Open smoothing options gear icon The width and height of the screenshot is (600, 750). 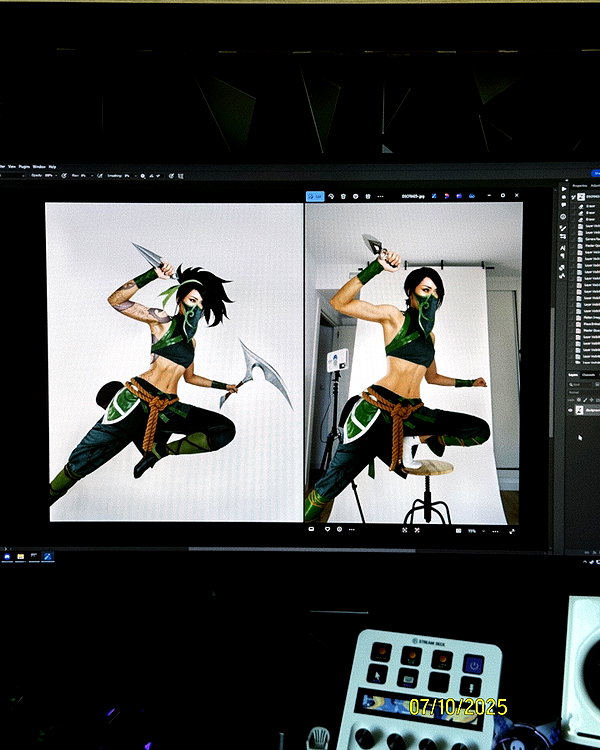[x=143, y=176]
